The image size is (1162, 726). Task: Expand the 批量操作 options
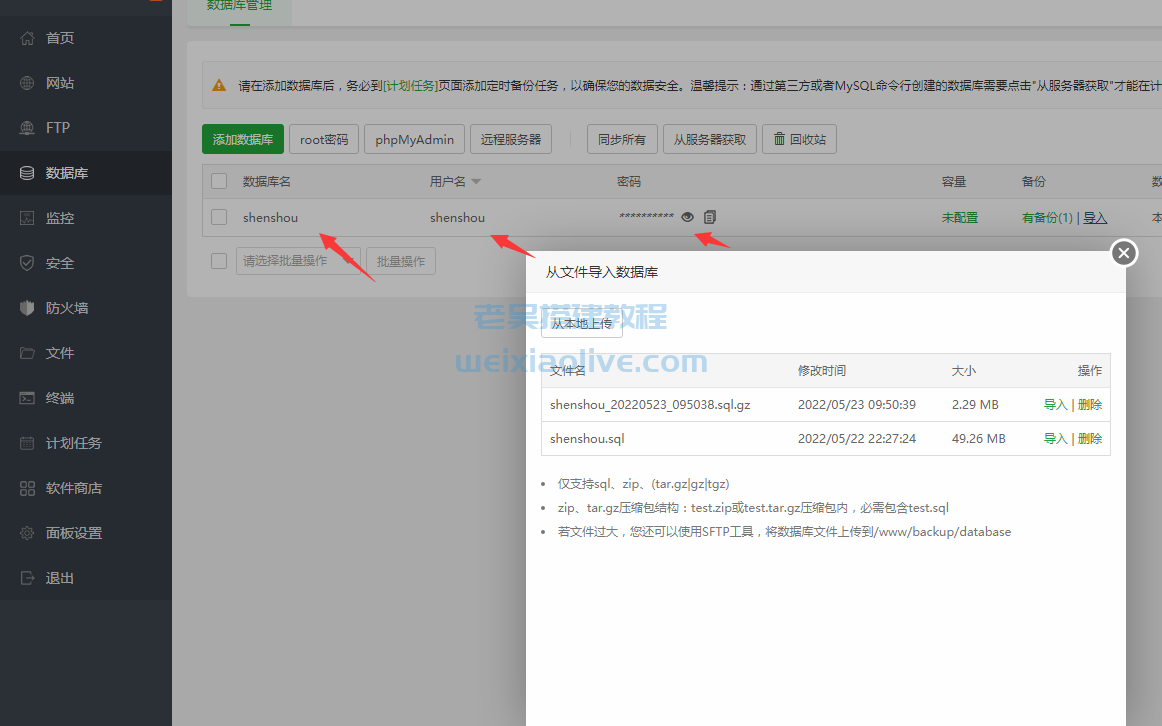click(x=400, y=260)
